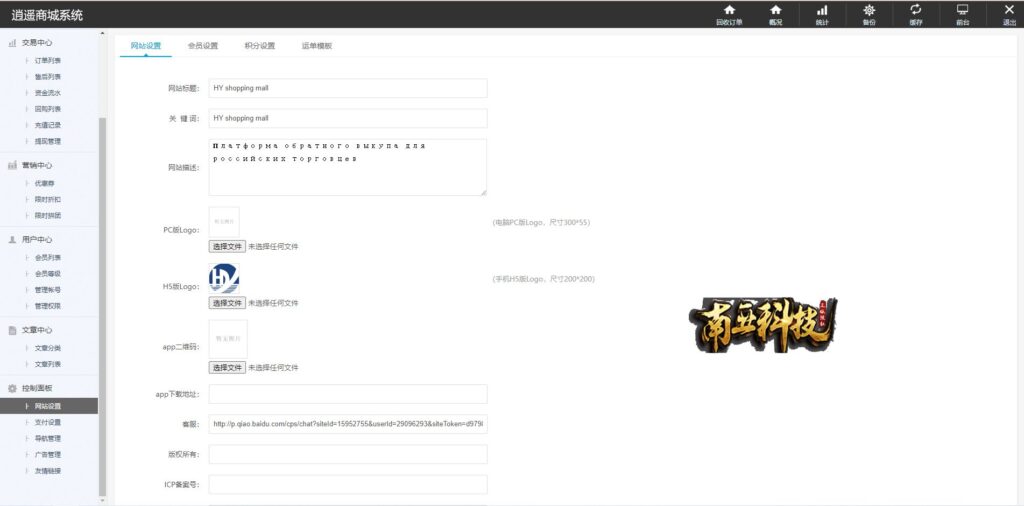Viewport: 1024px width, 506px height.
Task: Click the 交易中心 bar chart icon
Action: 12,43
